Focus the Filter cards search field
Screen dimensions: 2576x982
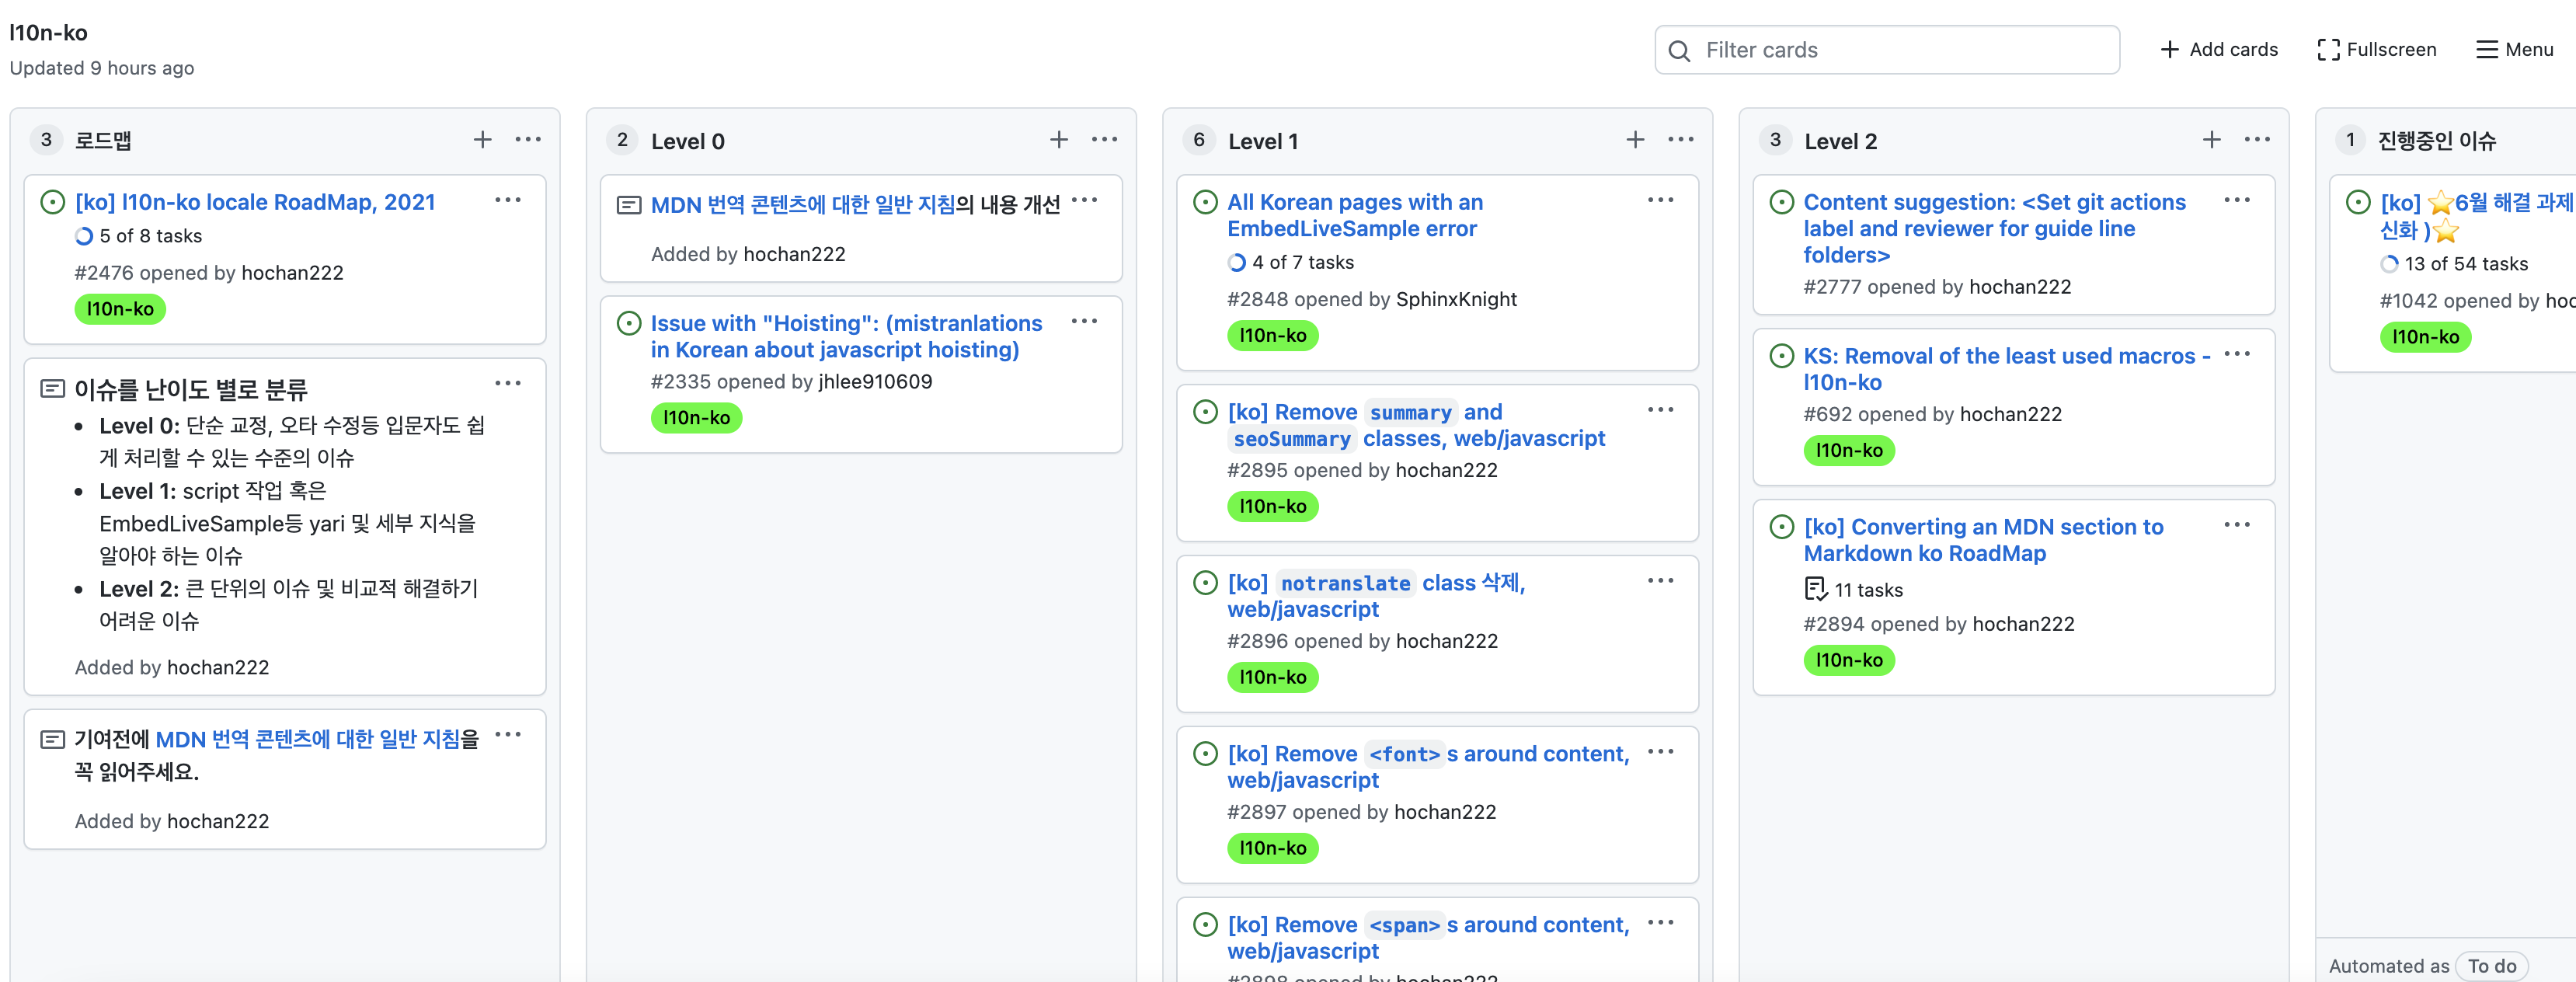(x=1886, y=50)
